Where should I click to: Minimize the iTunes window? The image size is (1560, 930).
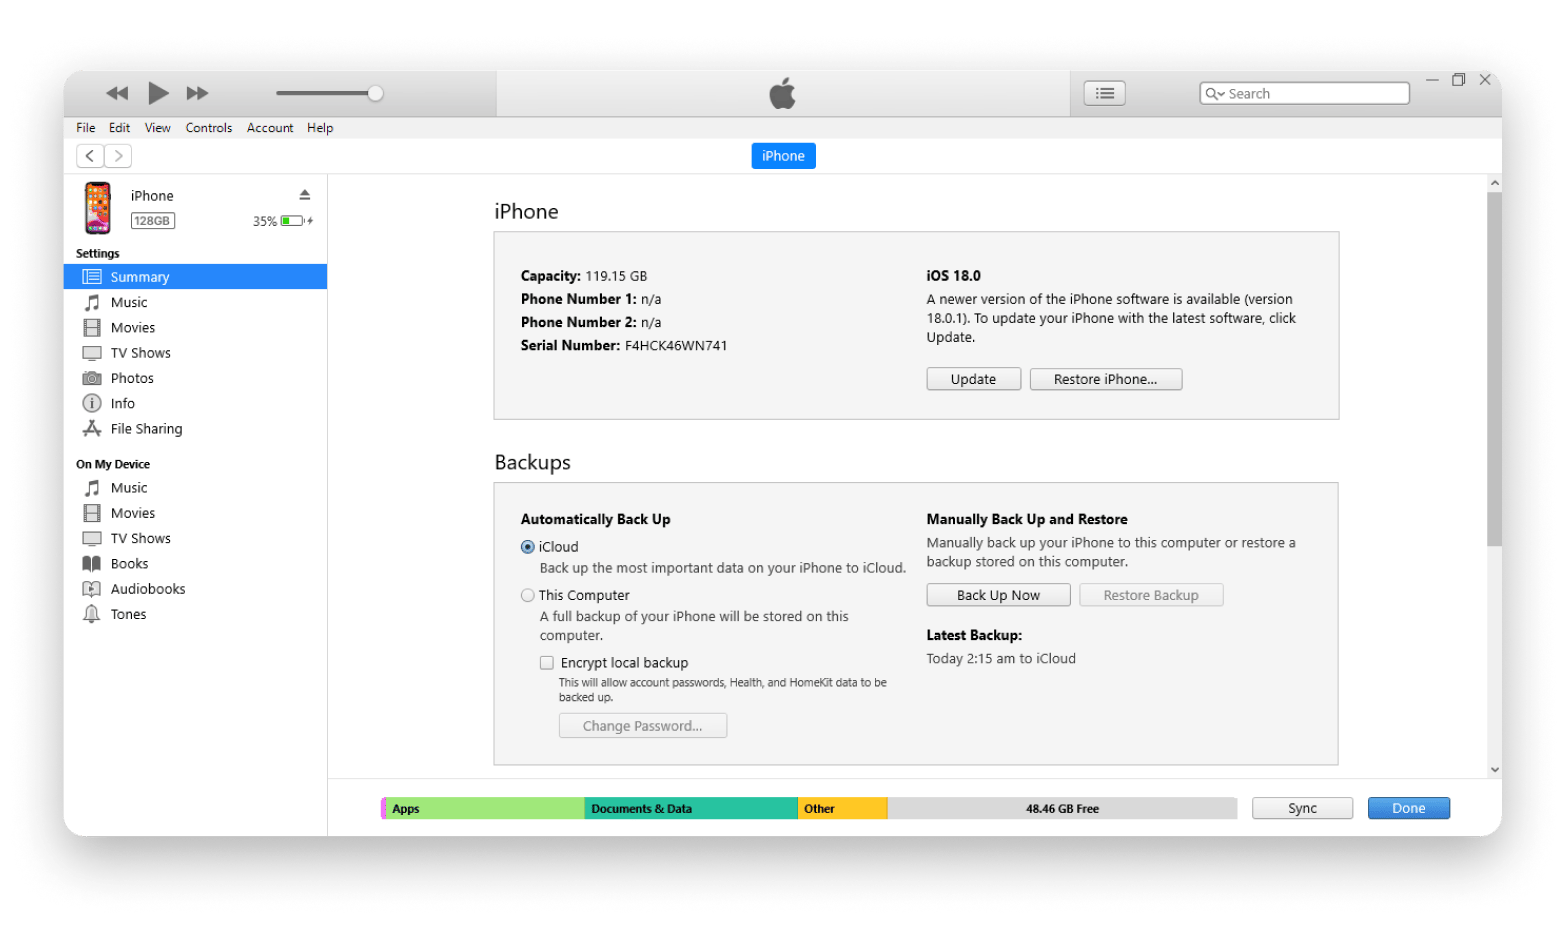pos(1432,80)
